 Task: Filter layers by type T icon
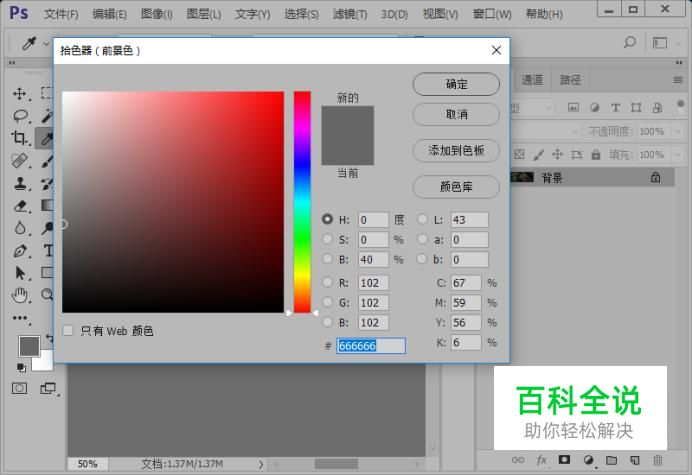click(x=615, y=107)
